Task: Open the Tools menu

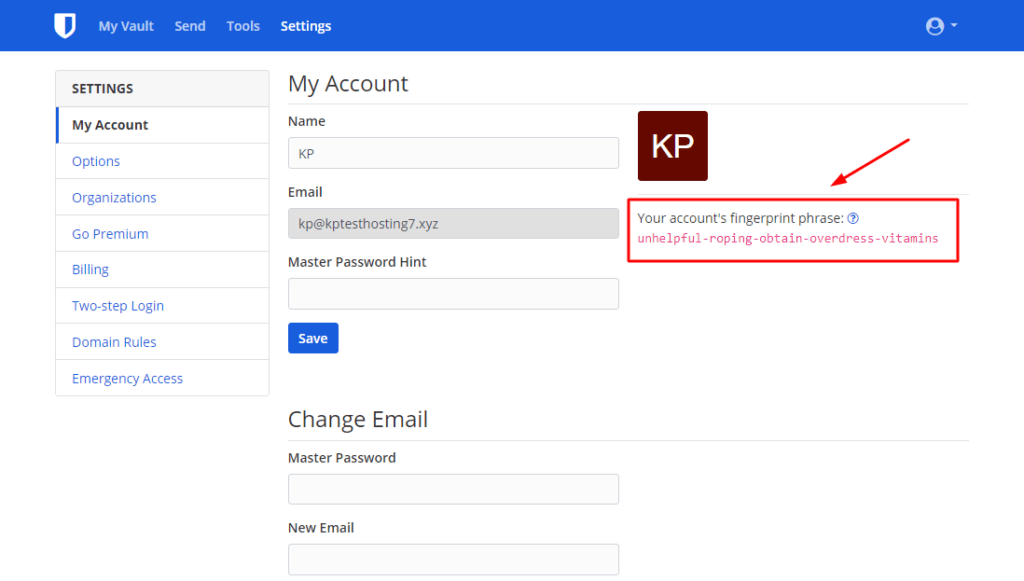Action: tap(242, 26)
